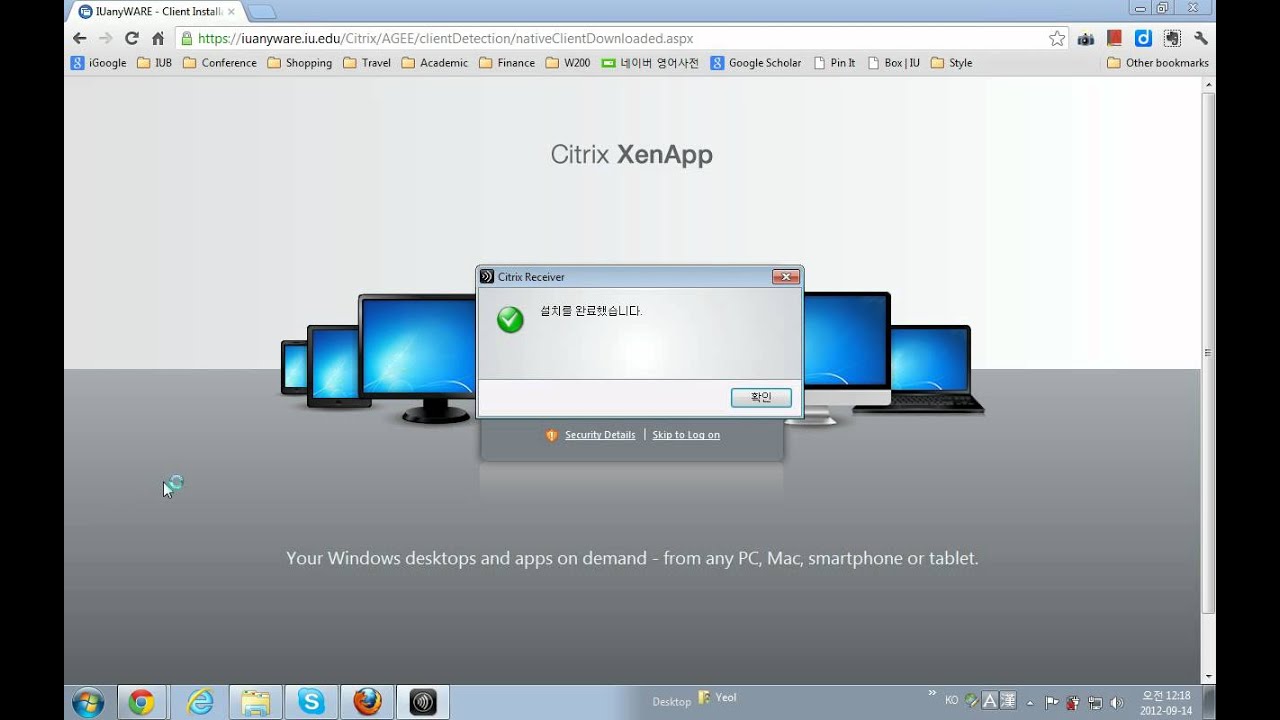Click the browser forward arrow
1280x720 pixels.
pos(105,38)
